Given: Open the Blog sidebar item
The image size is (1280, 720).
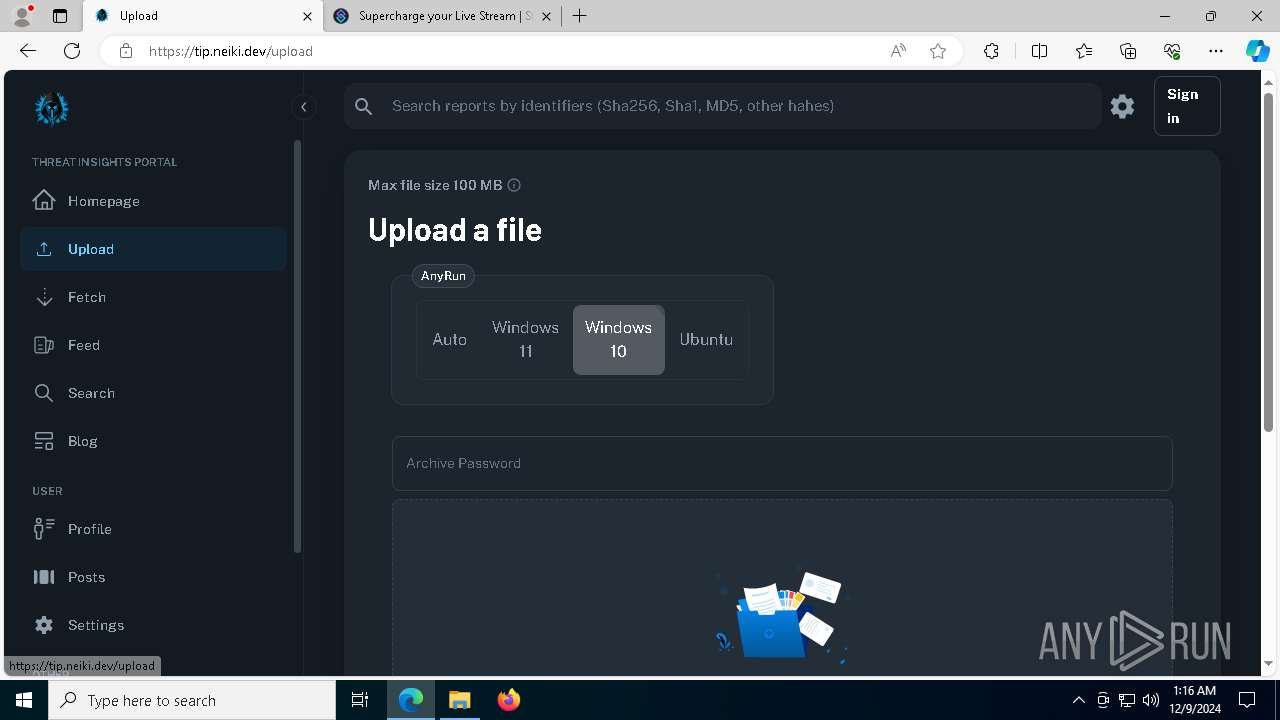Looking at the screenshot, I should (x=153, y=441).
